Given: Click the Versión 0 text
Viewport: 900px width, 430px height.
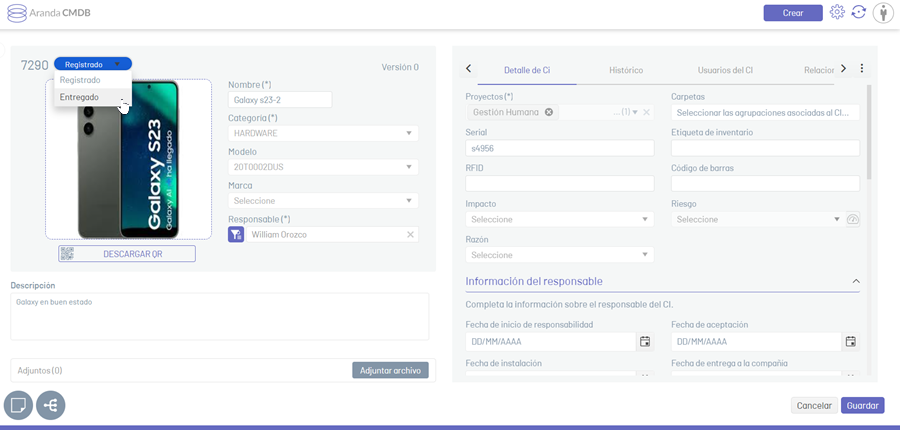Looking at the screenshot, I should point(400,67).
